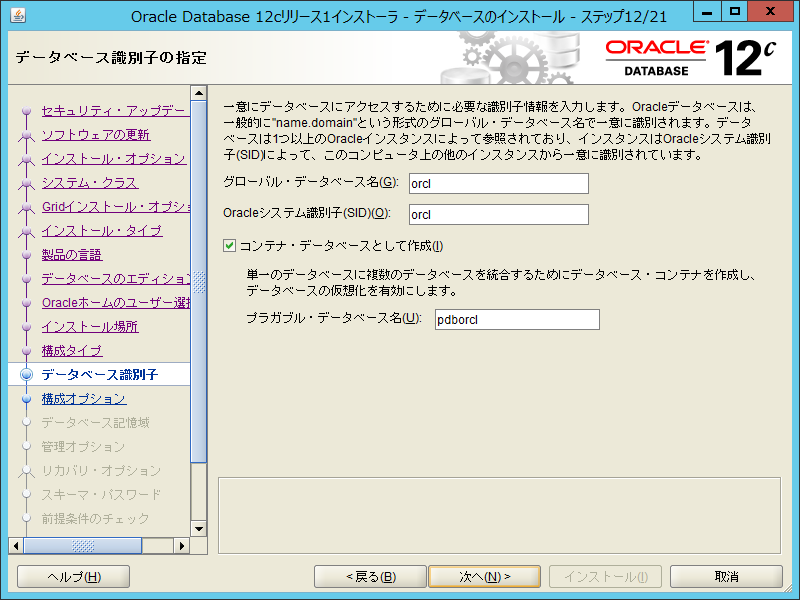Click the Oracle Database 12c logo
The height and width of the screenshot is (600, 800).
click(690, 58)
